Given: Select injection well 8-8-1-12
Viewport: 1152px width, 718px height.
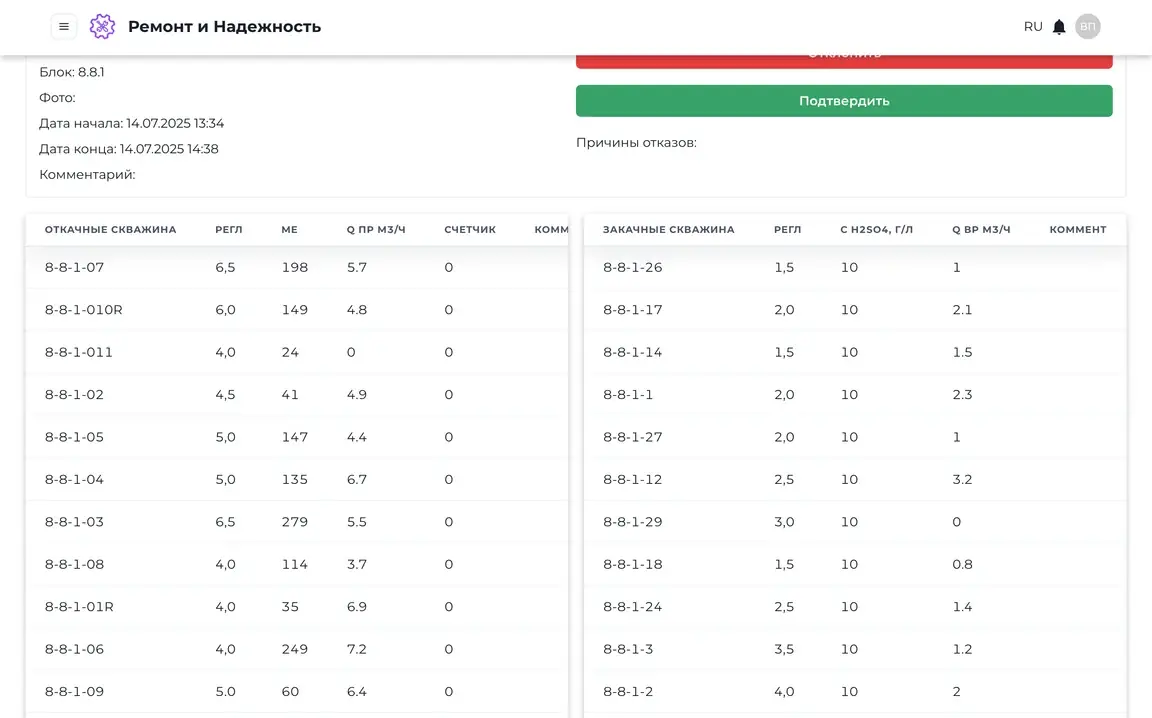Looking at the screenshot, I should (855, 479).
